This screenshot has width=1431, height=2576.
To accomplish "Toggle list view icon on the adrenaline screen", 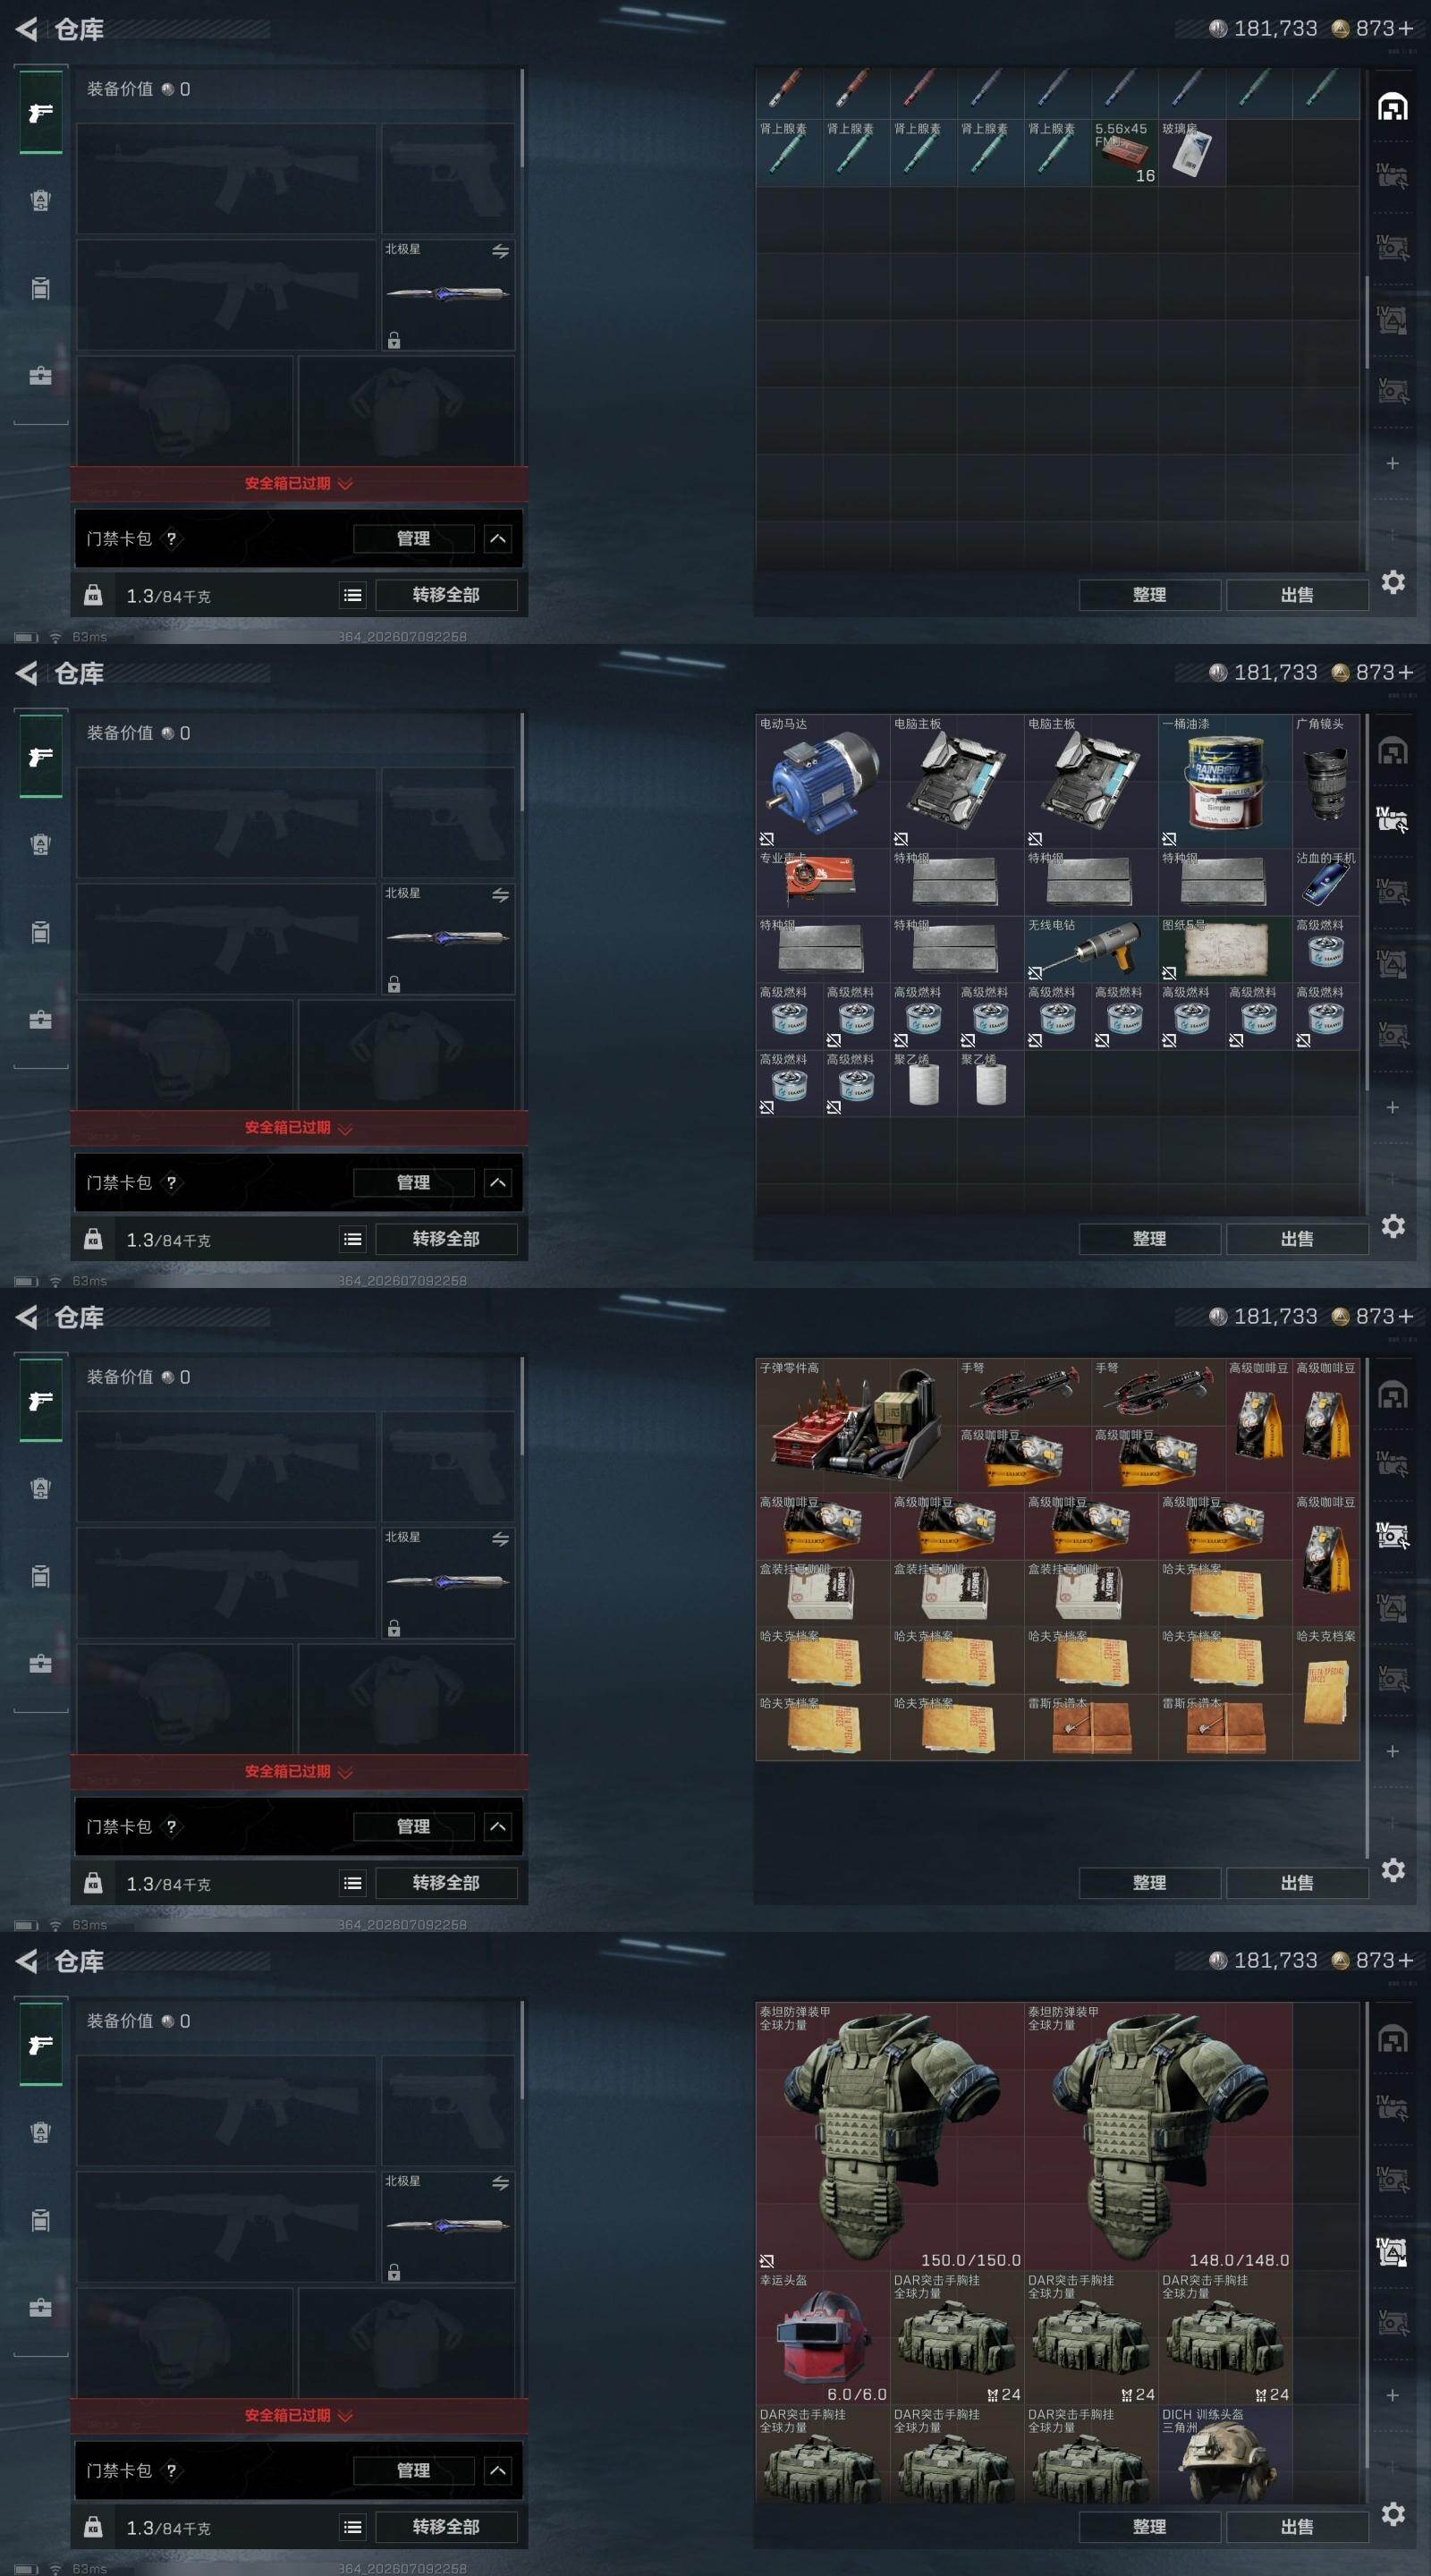I will click(x=353, y=595).
